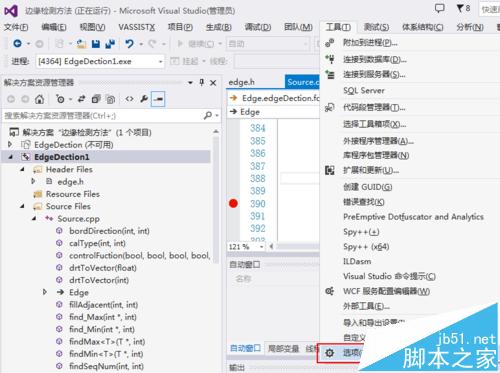Collapse the Header Files folder

point(22,169)
